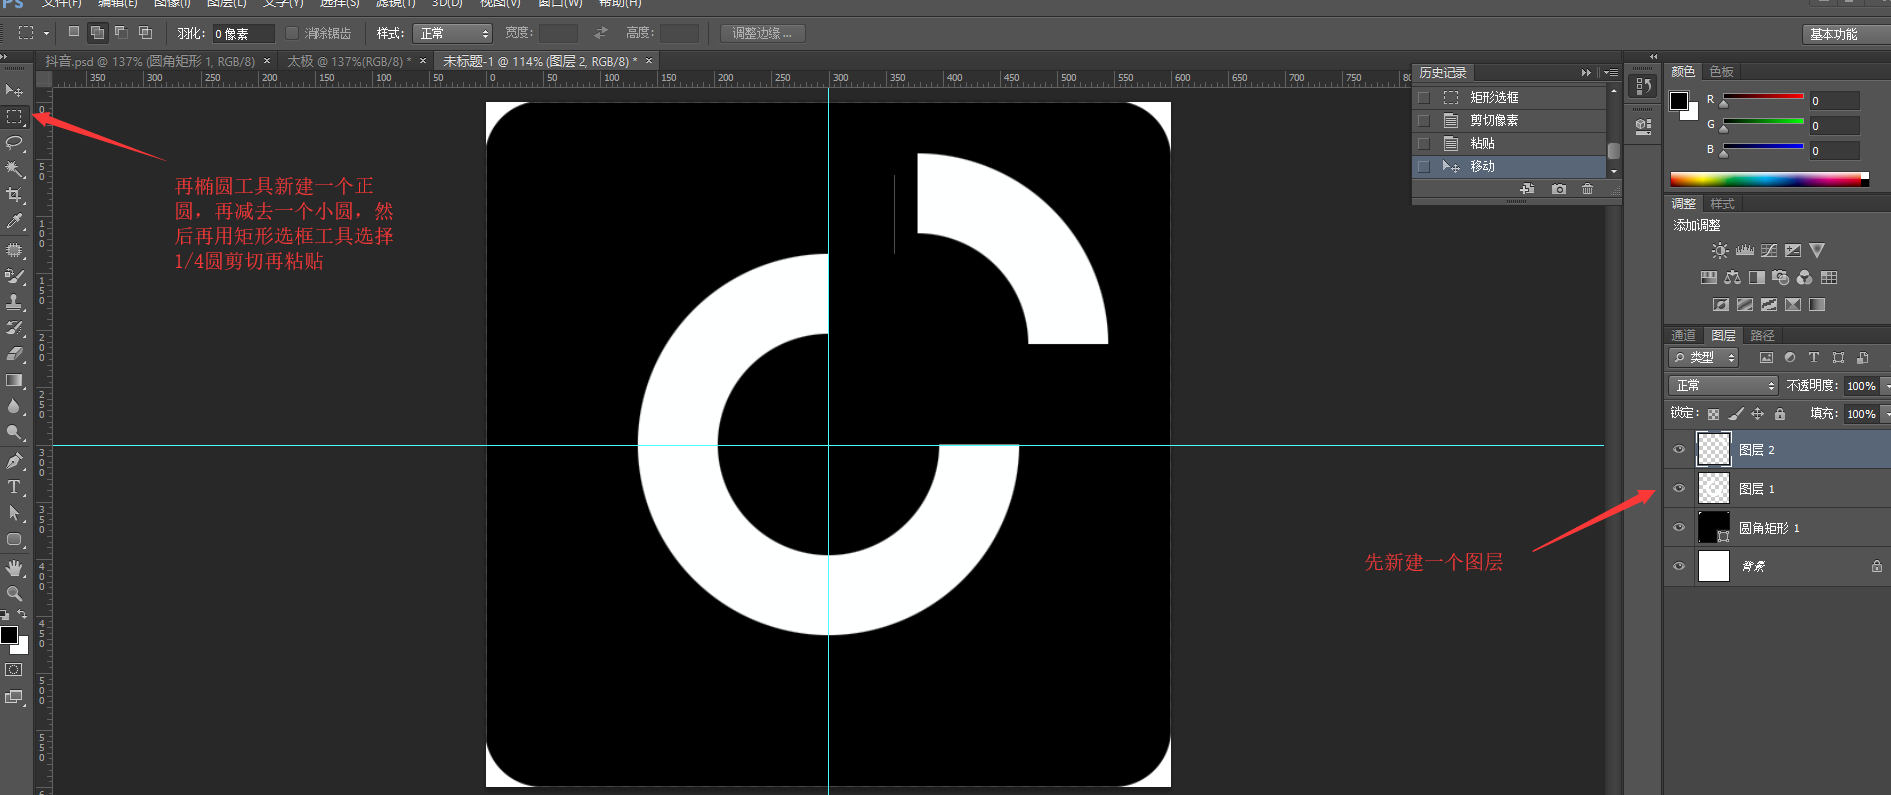Switch to 通道 channels tab

click(x=1684, y=336)
